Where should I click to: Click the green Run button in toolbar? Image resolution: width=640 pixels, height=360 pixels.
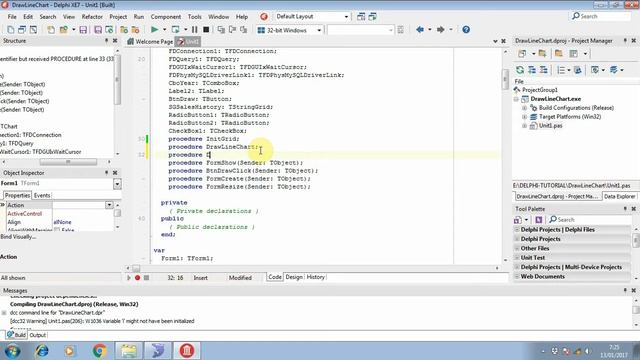pyautogui.click(x=154, y=30)
